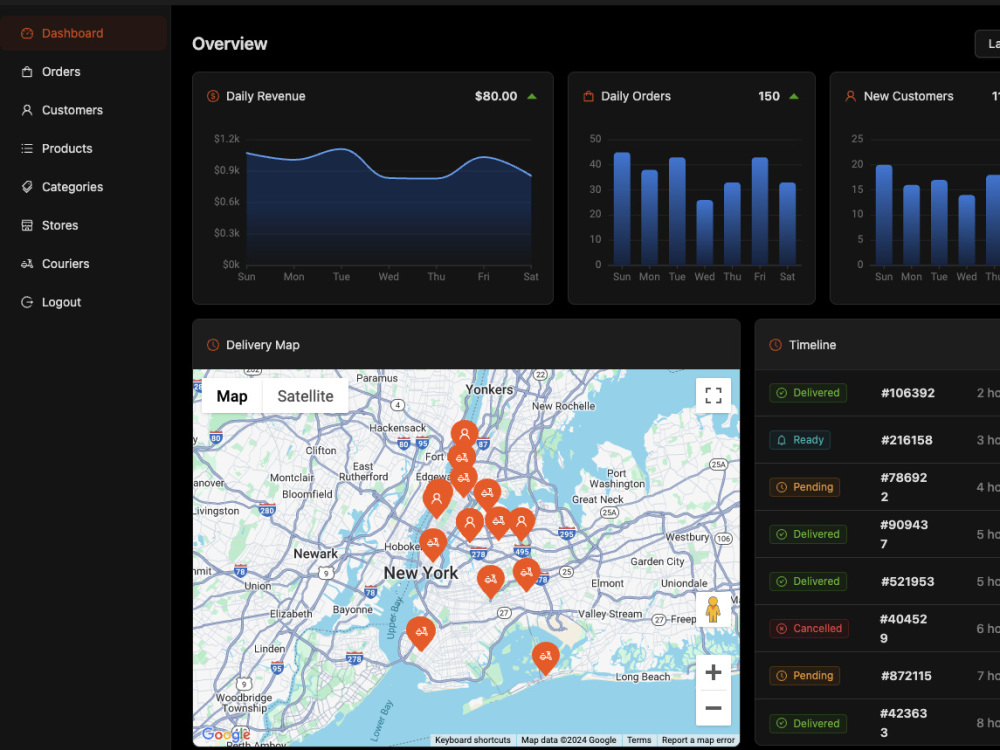The image size is (1000, 750).
Task: Click the New Customers person icon
Action: 850,96
